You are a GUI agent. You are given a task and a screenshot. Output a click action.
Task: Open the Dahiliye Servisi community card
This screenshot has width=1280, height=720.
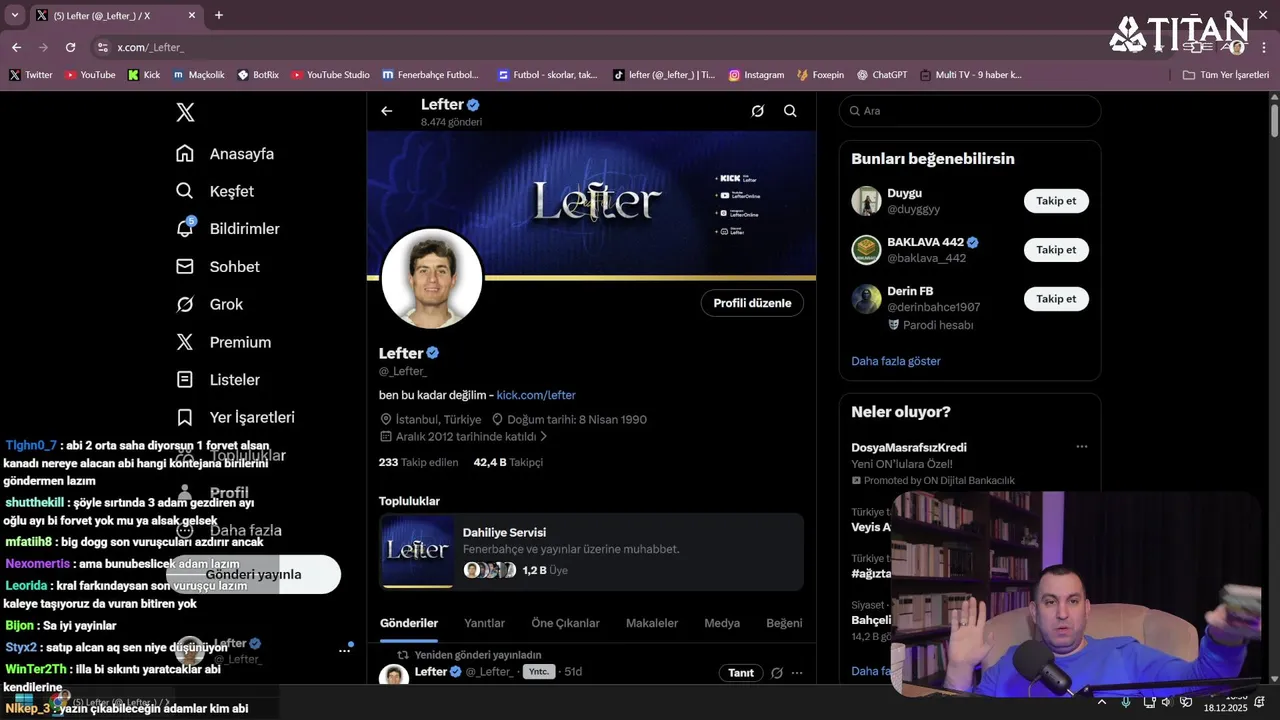click(591, 552)
